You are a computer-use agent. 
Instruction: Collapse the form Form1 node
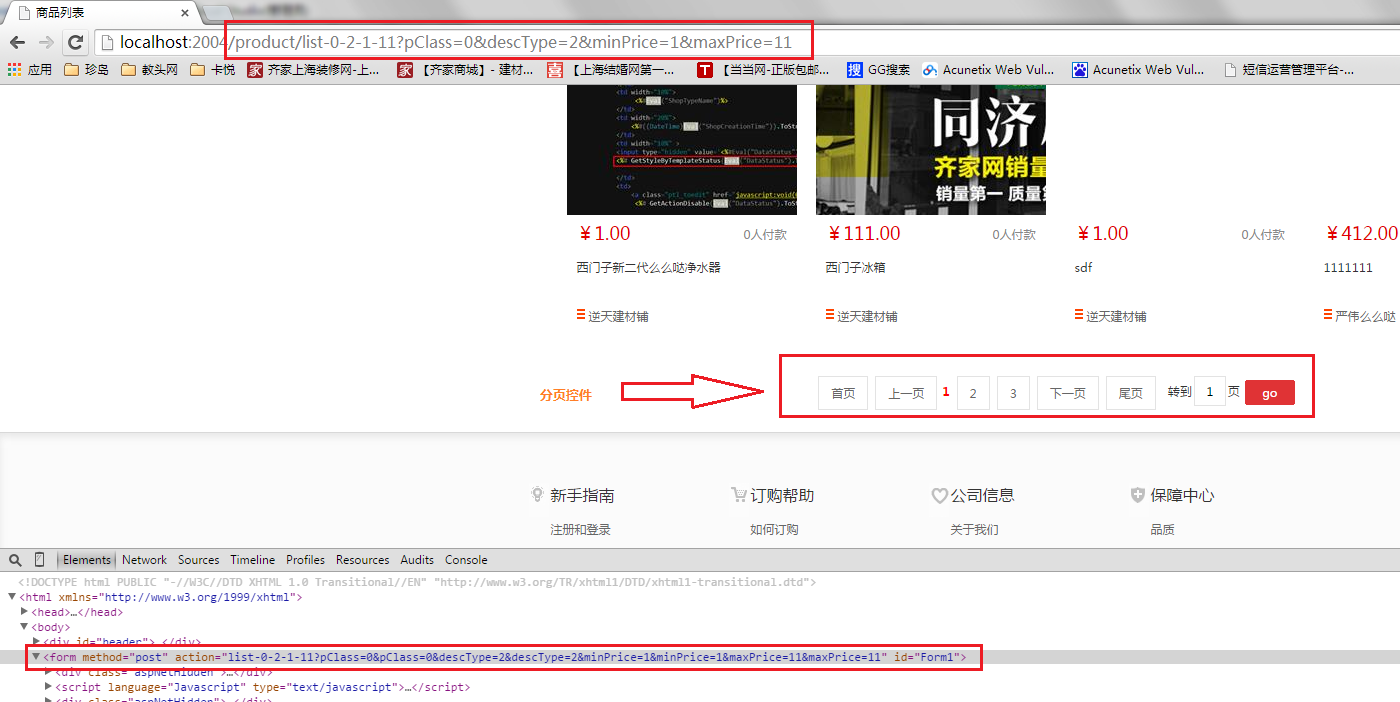[x=36, y=657]
